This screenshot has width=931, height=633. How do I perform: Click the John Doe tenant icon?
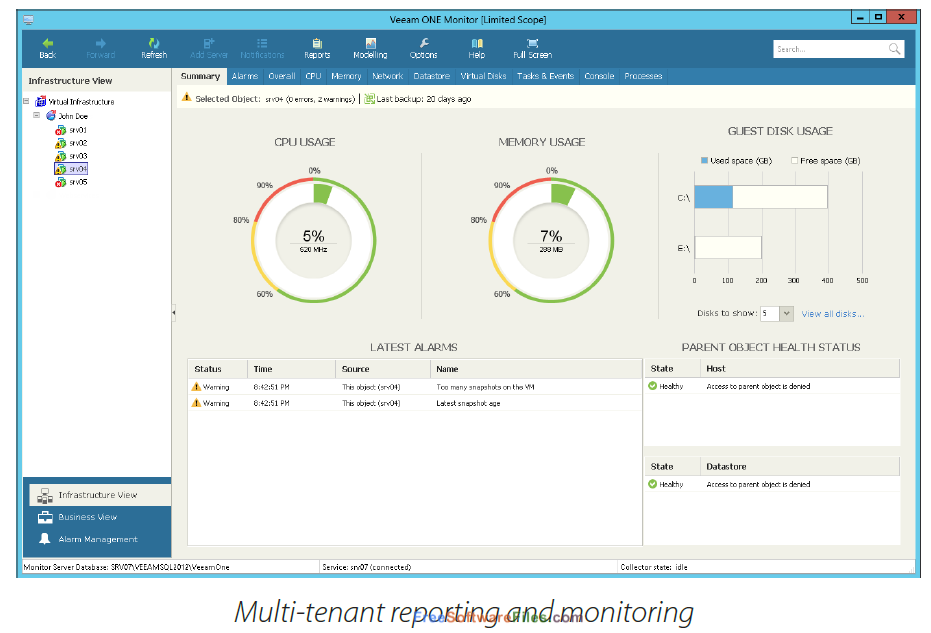pos(51,116)
